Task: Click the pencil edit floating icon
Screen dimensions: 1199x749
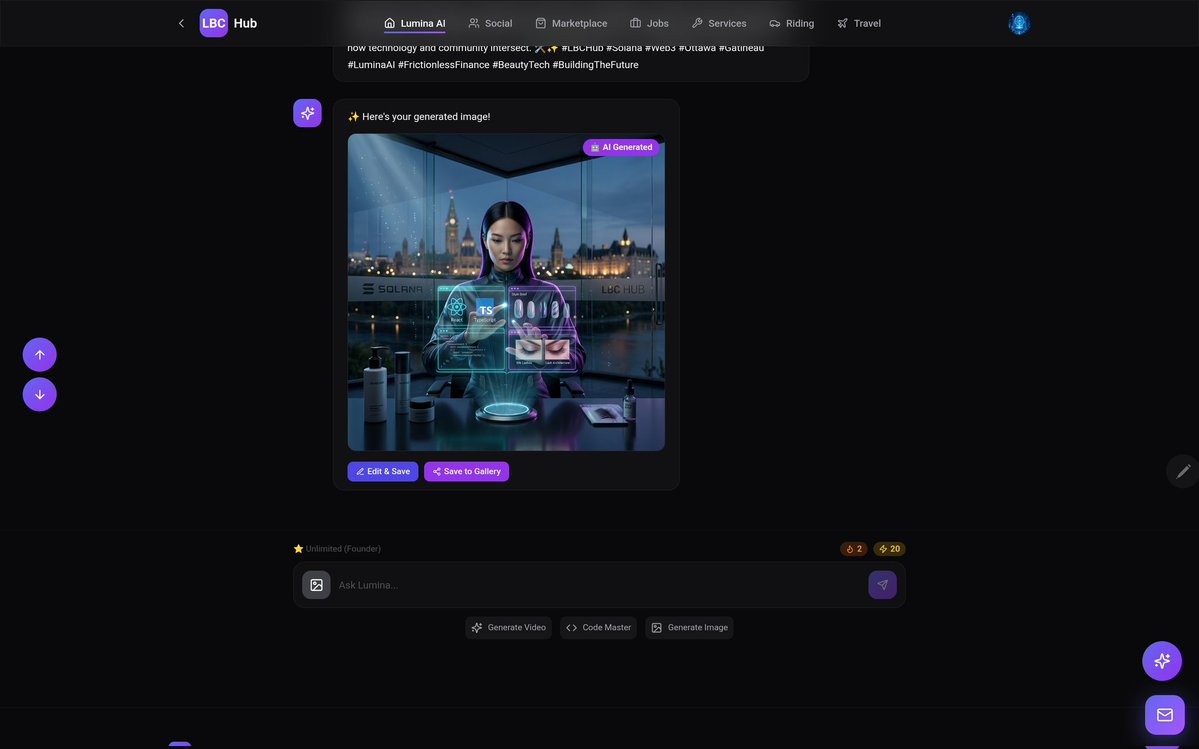Action: point(1183,472)
